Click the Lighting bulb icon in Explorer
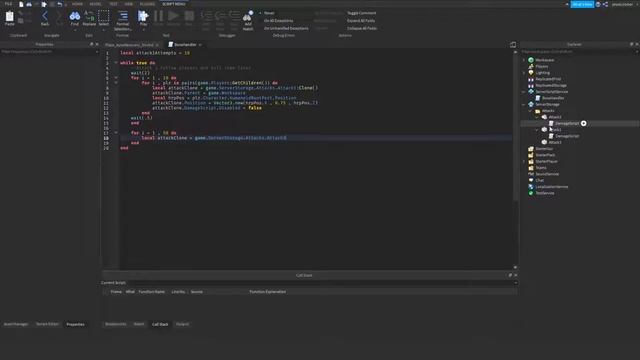The height and width of the screenshot is (360, 640). click(531, 73)
